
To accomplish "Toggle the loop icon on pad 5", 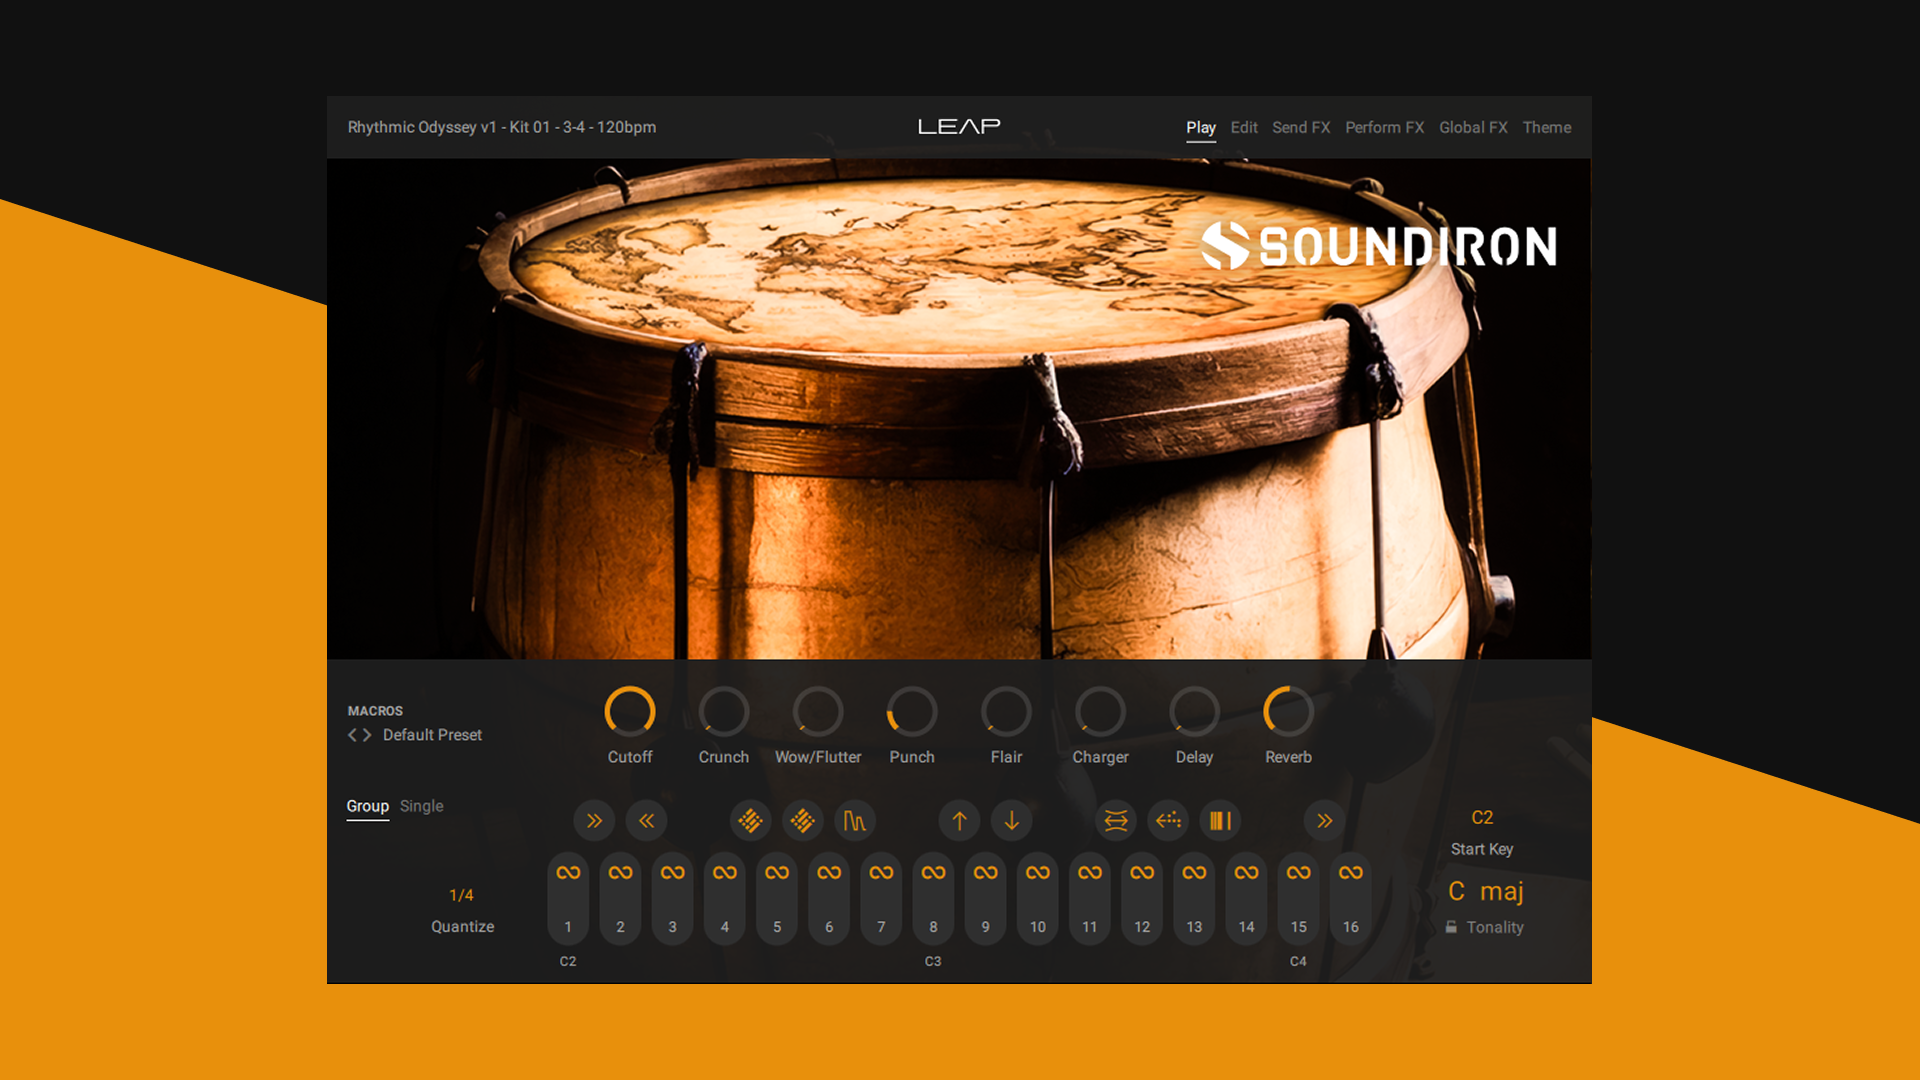I will (x=777, y=873).
